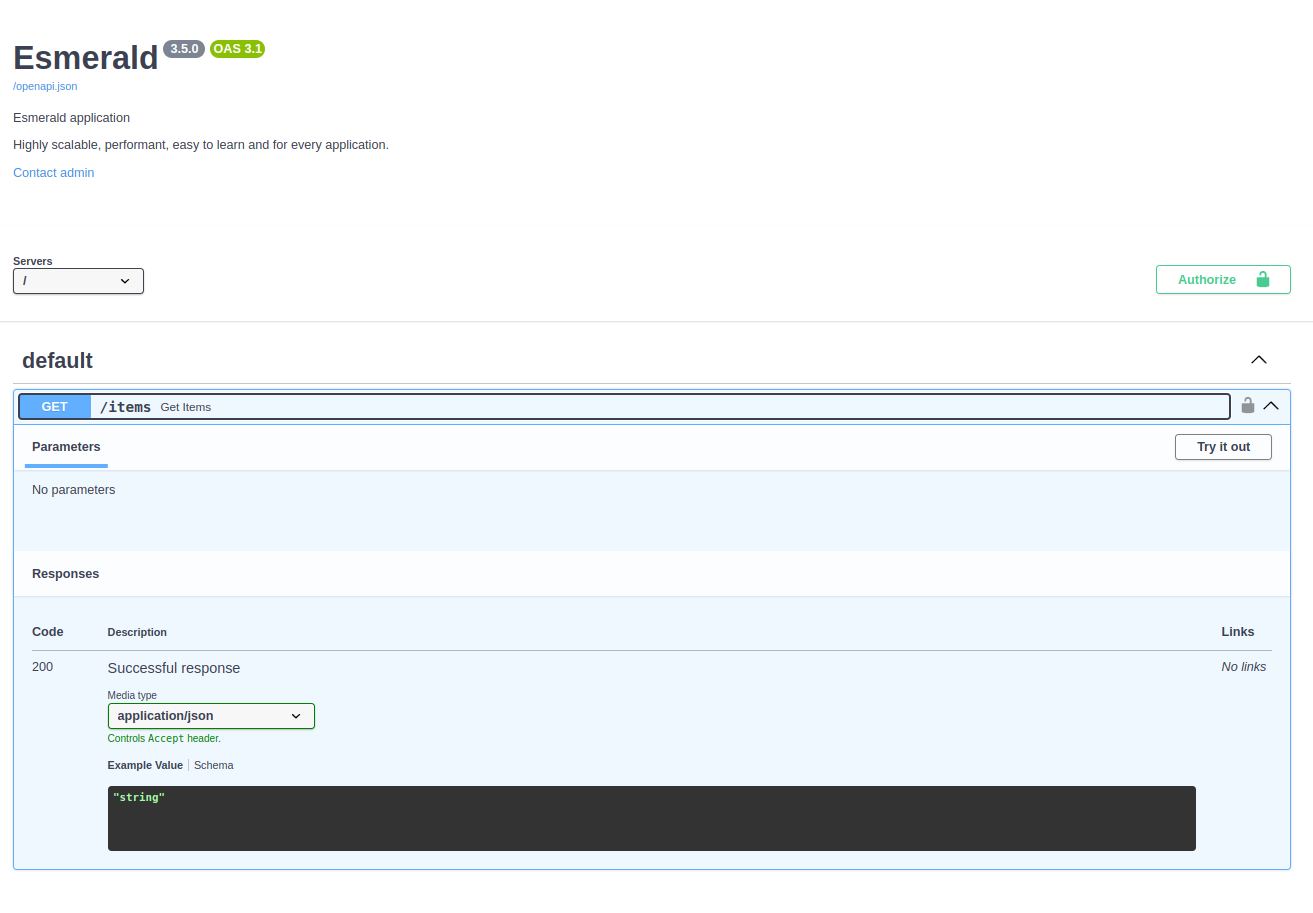
Task: Click the Highly scalable, performant tagline
Action: pyautogui.click(x=201, y=145)
